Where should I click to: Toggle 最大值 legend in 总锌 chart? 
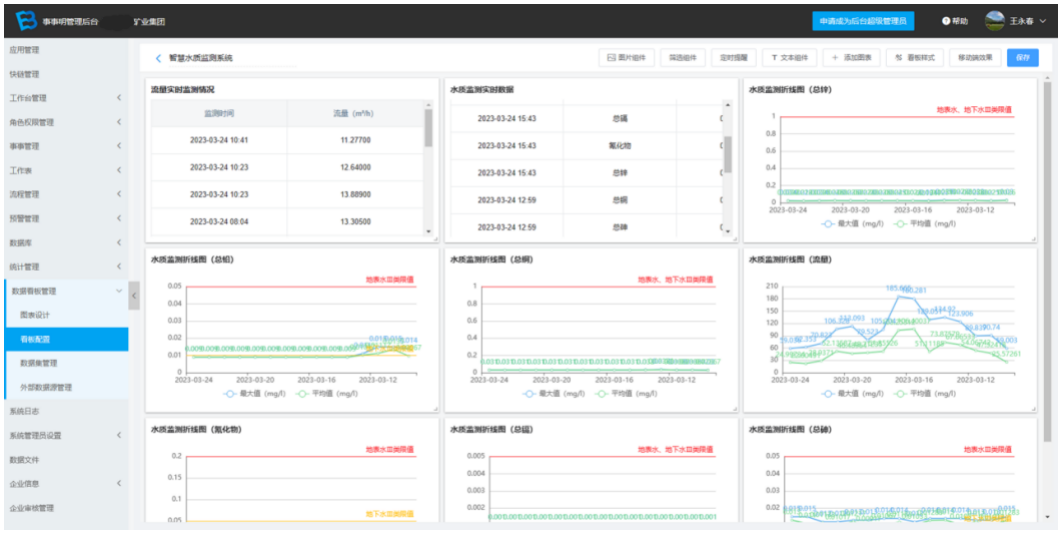(854, 223)
